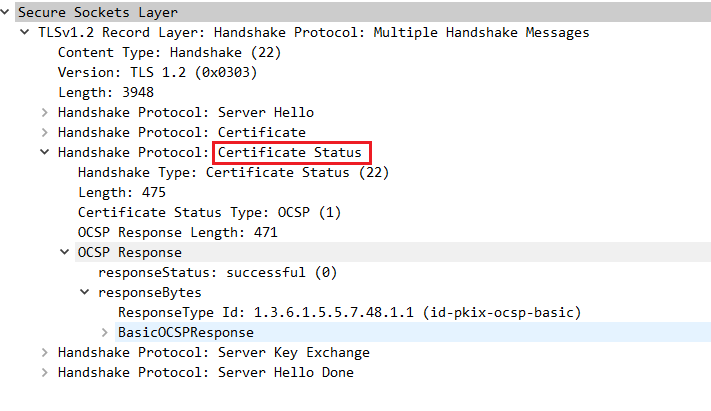Select the responseBytes row text
Image resolution: width=711 pixels, height=411 pixels.
pyautogui.click(x=150, y=292)
